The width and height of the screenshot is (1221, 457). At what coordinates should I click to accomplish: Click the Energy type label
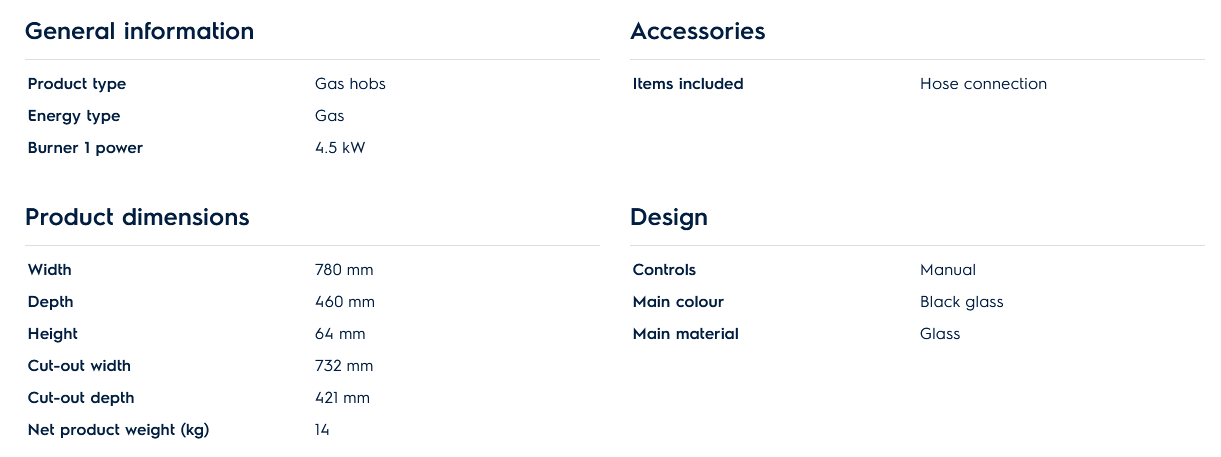click(x=74, y=116)
